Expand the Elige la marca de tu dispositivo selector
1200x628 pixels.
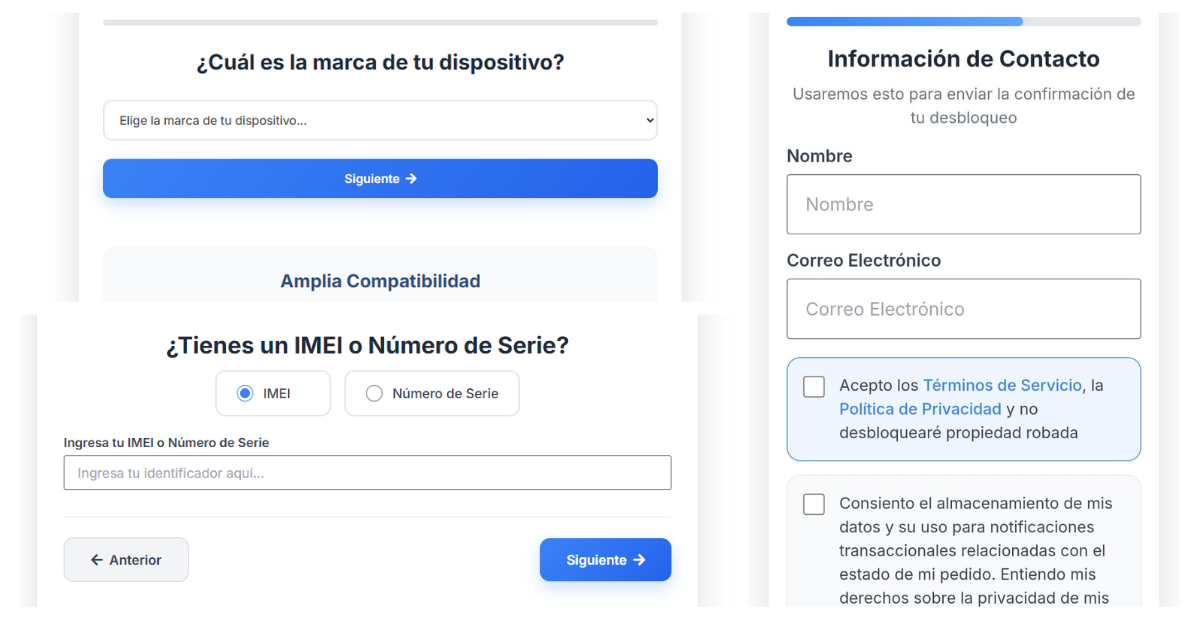(x=380, y=119)
